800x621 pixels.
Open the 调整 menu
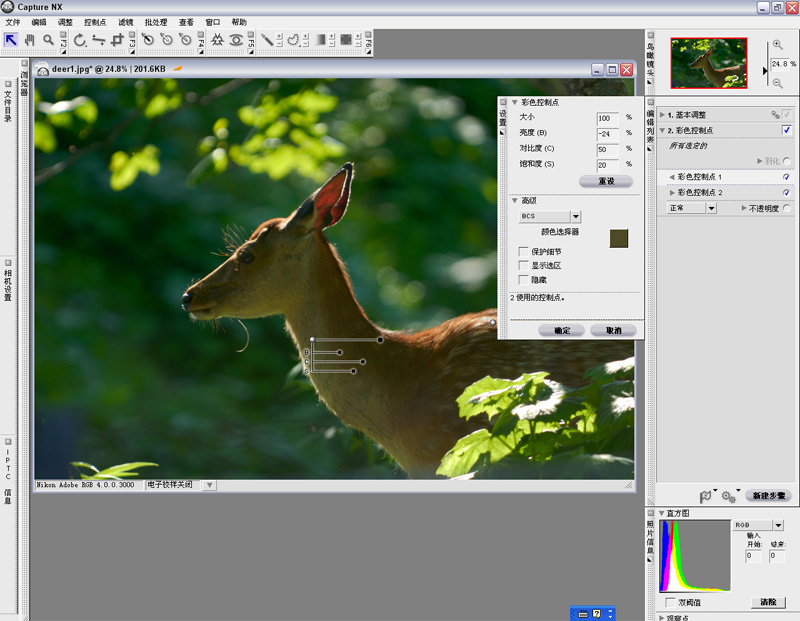[65, 22]
